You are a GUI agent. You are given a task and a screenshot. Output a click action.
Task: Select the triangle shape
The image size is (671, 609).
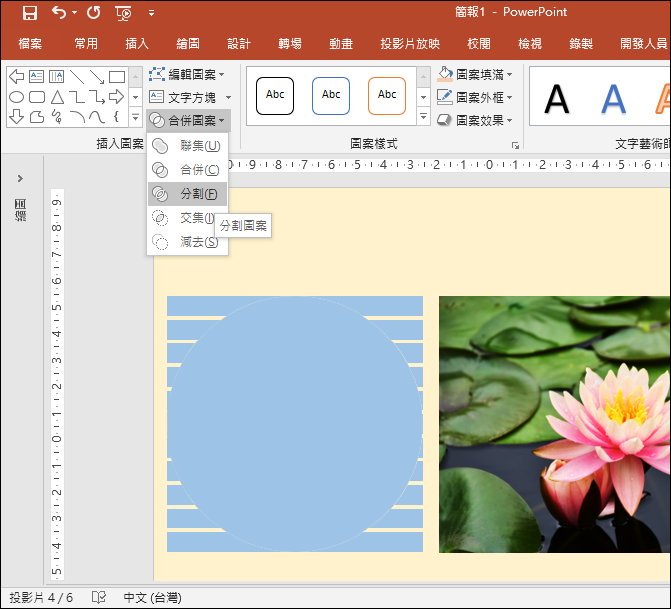pyautogui.click(x=57, y=97)
